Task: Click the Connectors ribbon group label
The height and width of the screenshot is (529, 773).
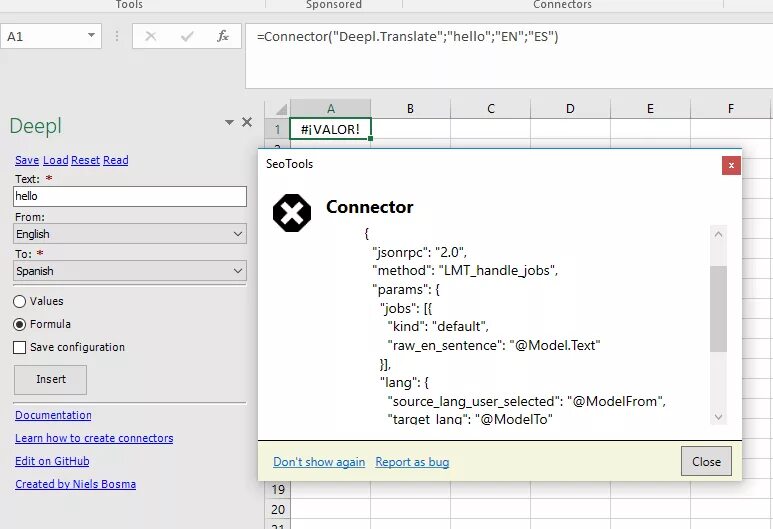Action: 562,4
